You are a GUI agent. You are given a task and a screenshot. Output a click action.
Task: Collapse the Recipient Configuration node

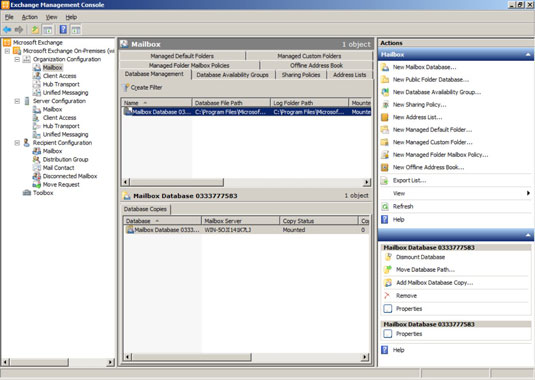(x=17, y=143)
